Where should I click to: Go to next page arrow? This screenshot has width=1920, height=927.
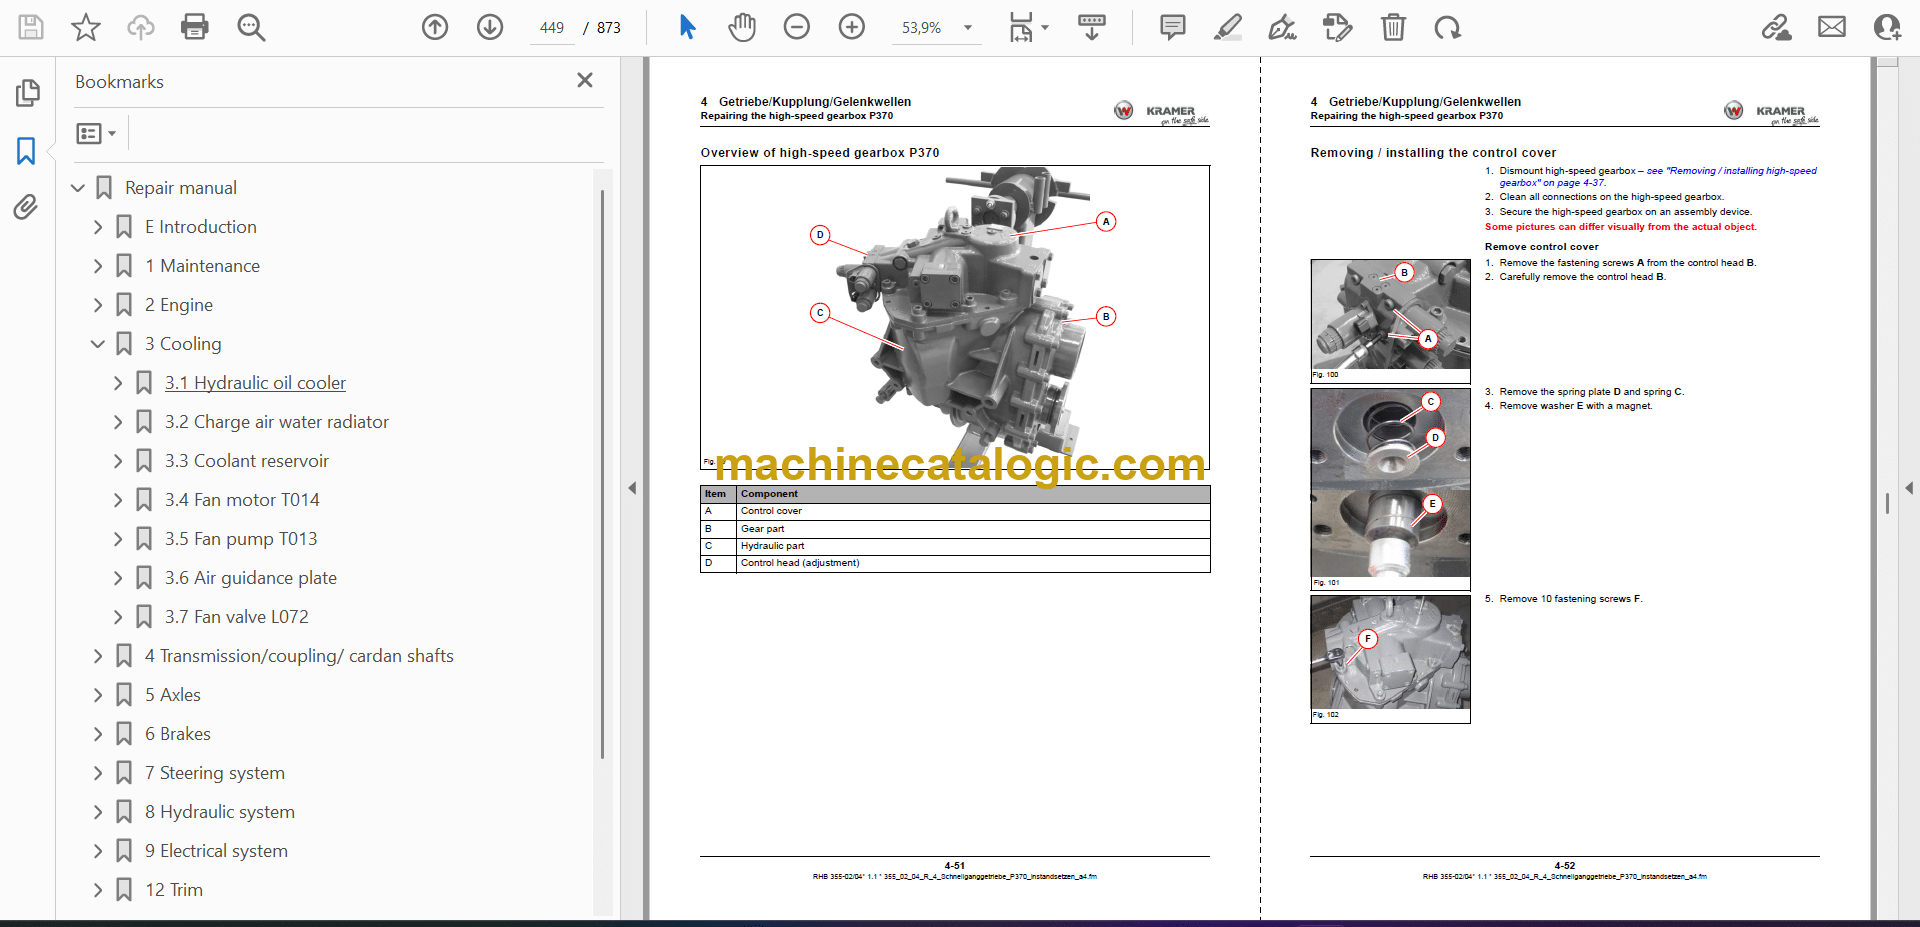coord(490,27)
